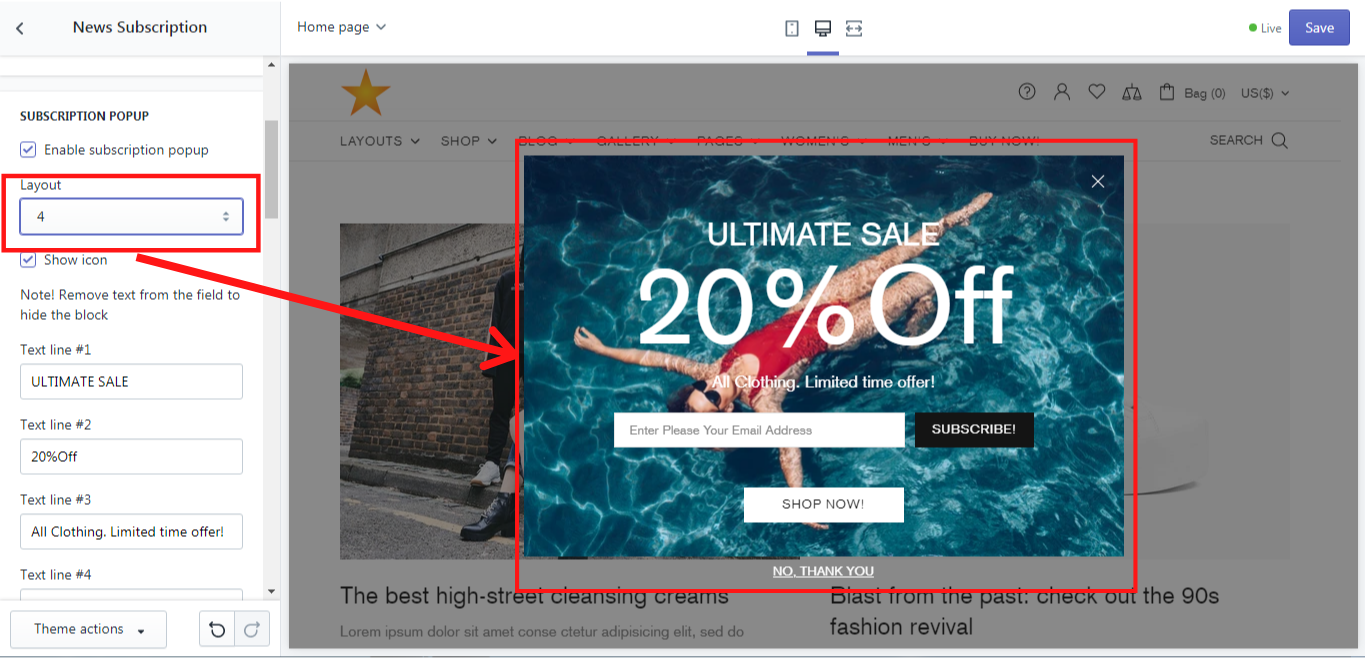
Task: Open the LAYOUTS menu in store navigation
Action: click(380, 141)
